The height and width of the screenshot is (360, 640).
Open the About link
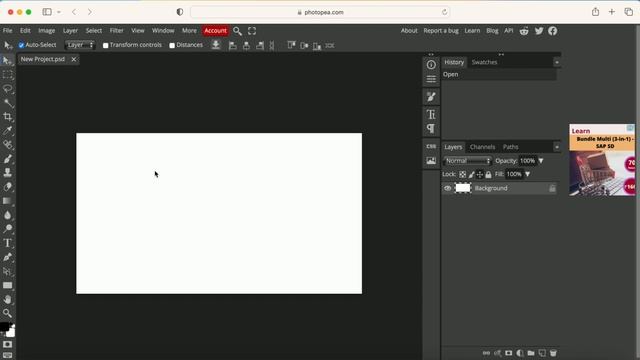[409, 31]
